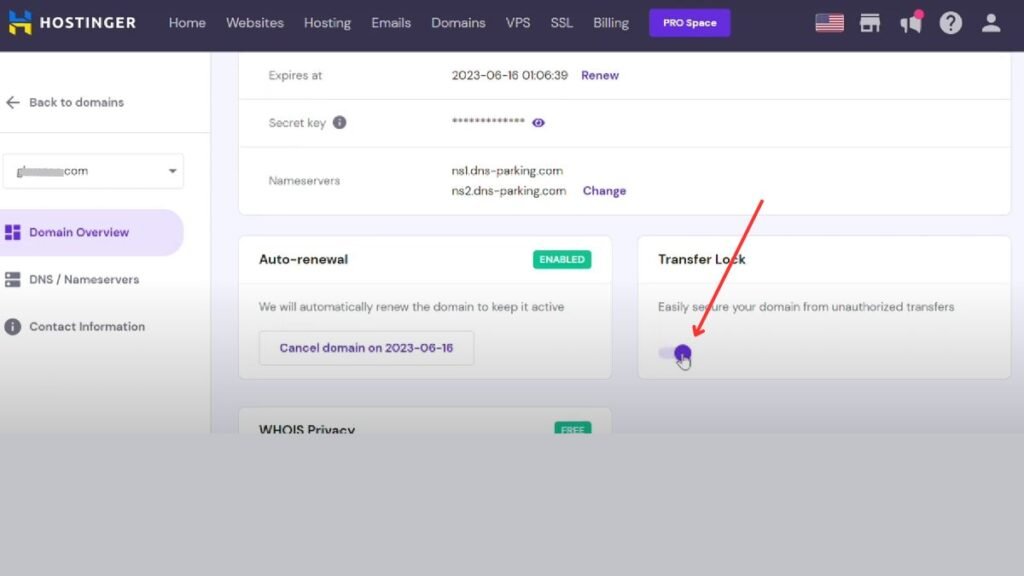
Task: Open the announcements megaphone icon
Action: click(911, 23)
